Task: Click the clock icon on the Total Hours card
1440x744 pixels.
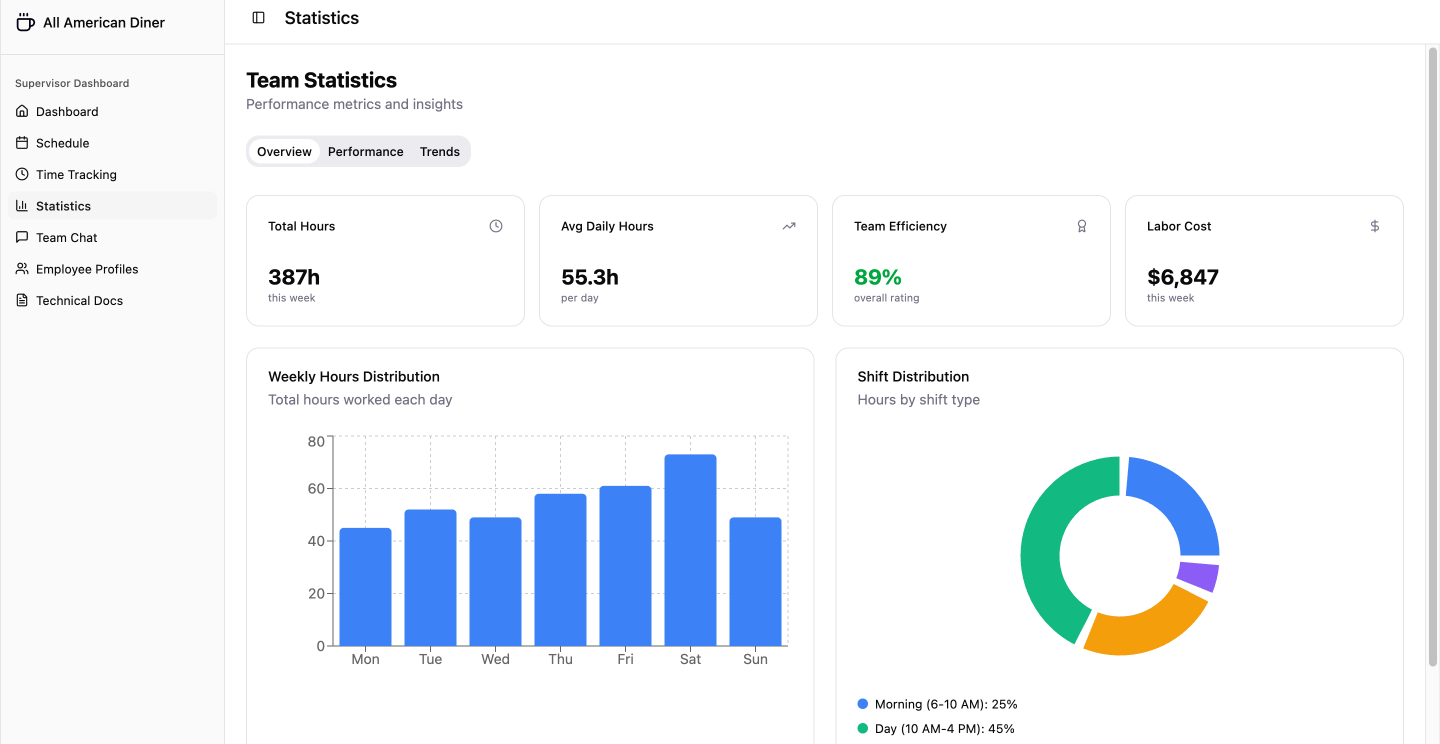Action: pos(496,226)
